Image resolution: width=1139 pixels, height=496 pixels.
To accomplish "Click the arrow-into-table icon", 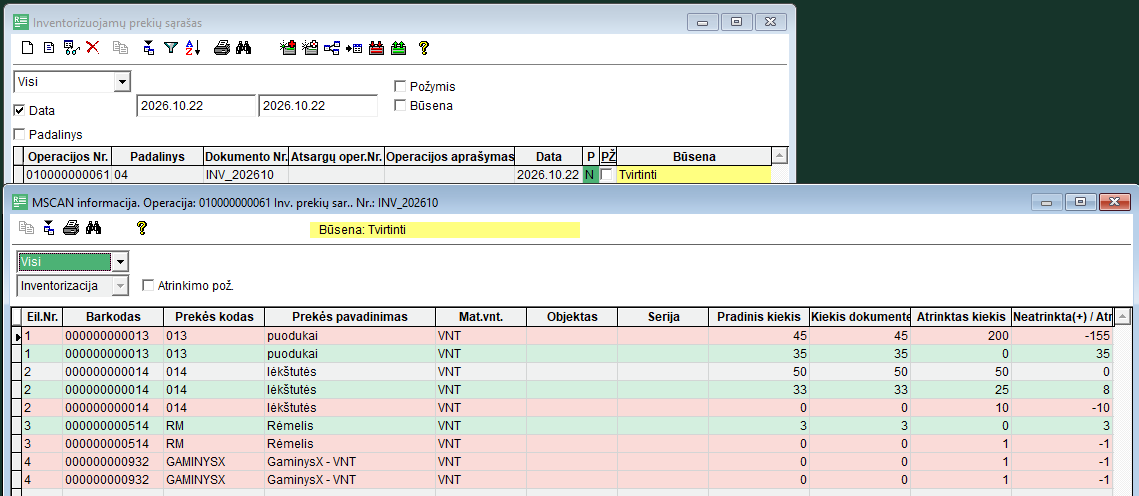I will (354, 48).
